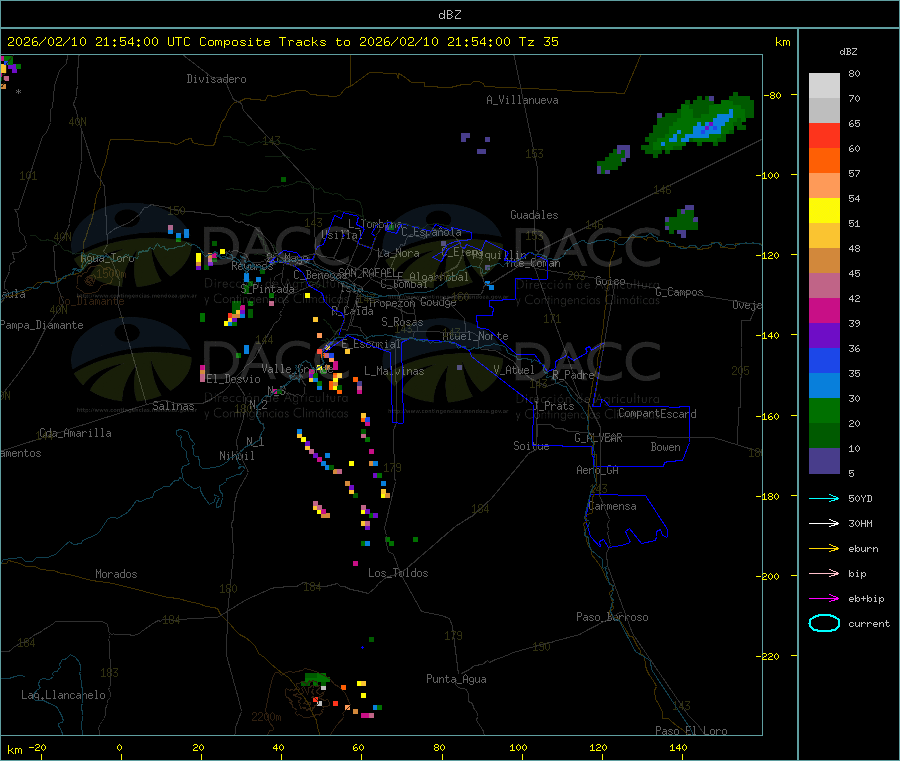Click the Morados map label

tap(116, 574)
